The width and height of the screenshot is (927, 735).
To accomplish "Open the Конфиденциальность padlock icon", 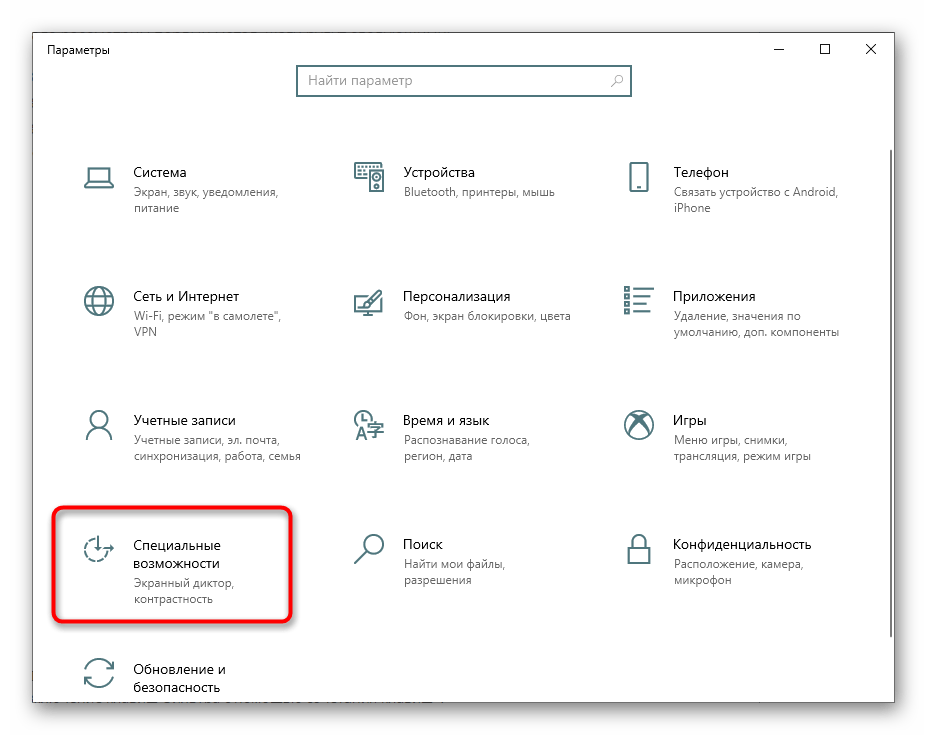I will 638,549.
